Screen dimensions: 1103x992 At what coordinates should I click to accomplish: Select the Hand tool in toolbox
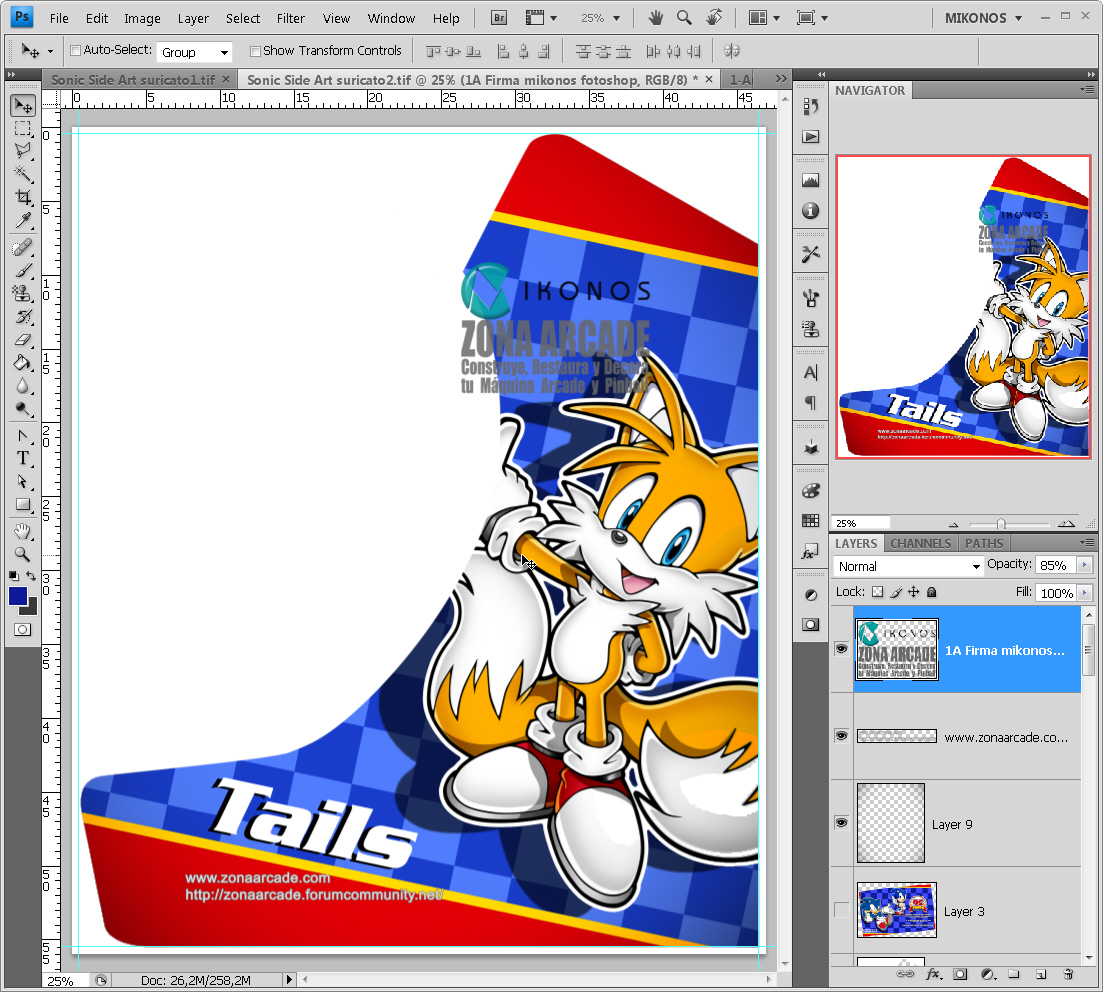tap(23, 532)
